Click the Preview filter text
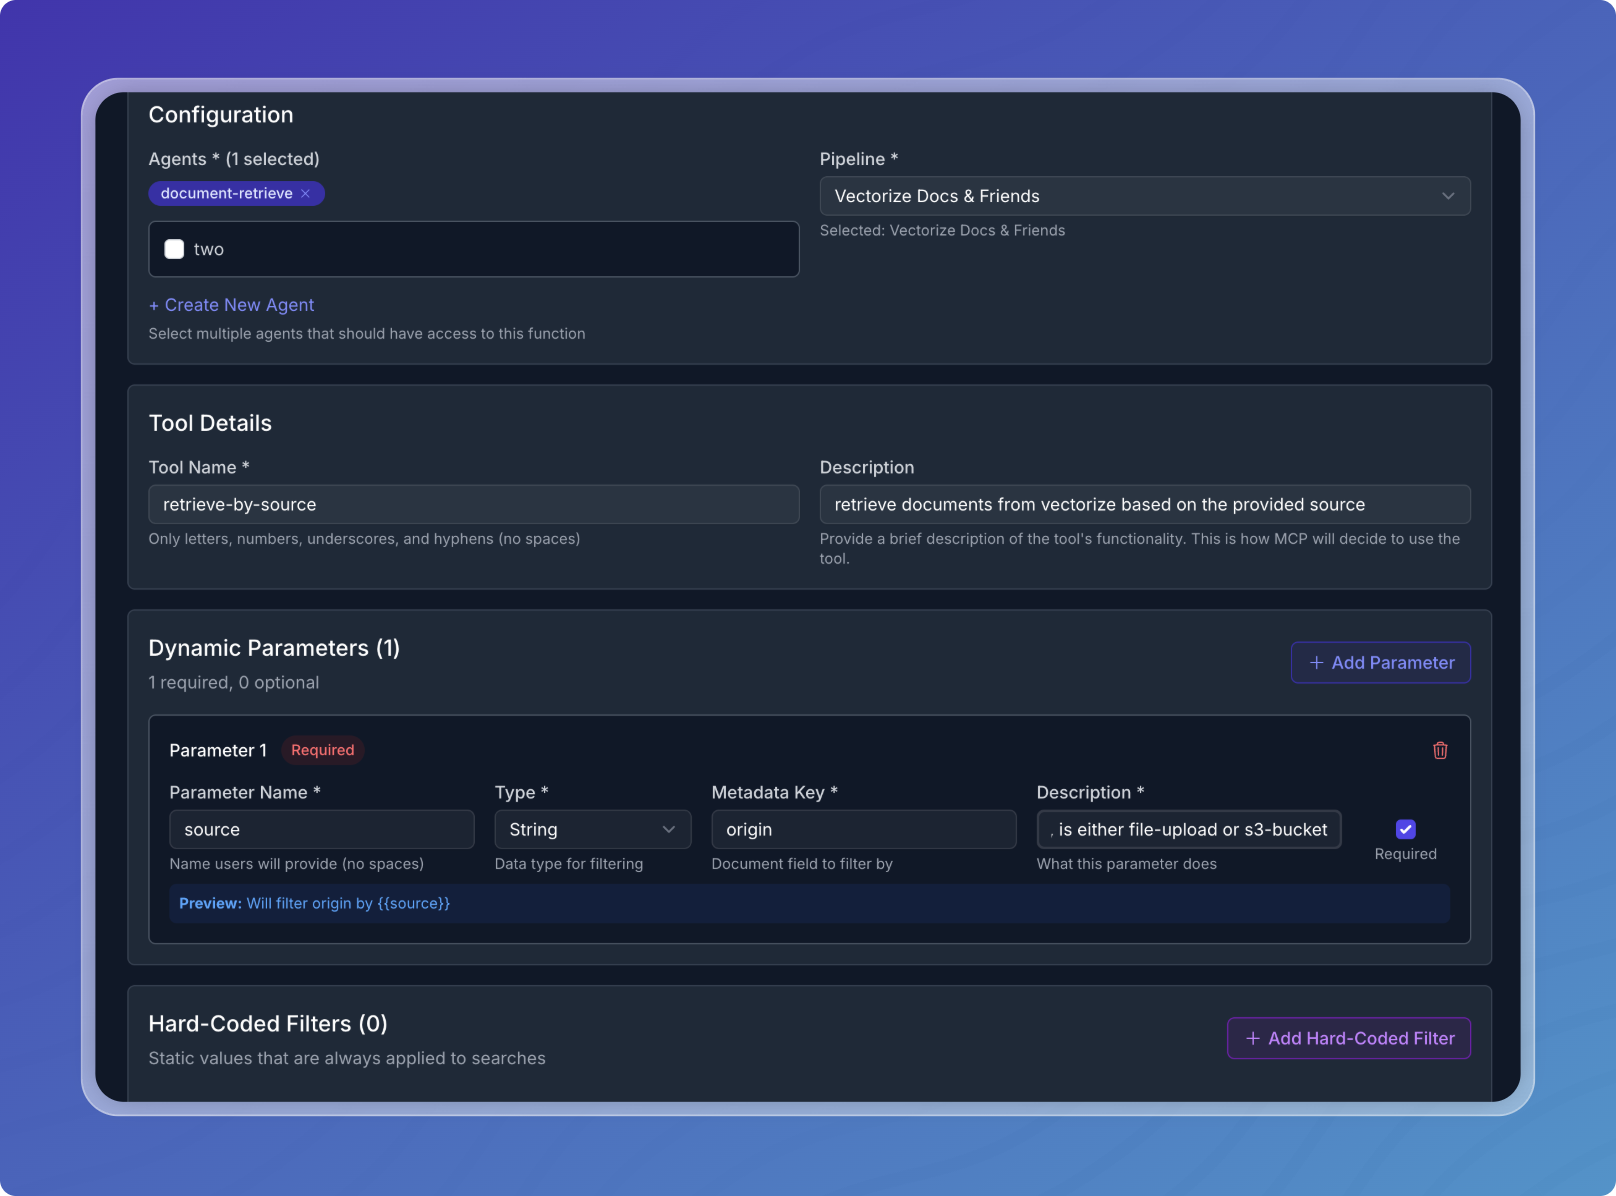The width and height of the screenshot is (1616, 1196). coord(314,904)
